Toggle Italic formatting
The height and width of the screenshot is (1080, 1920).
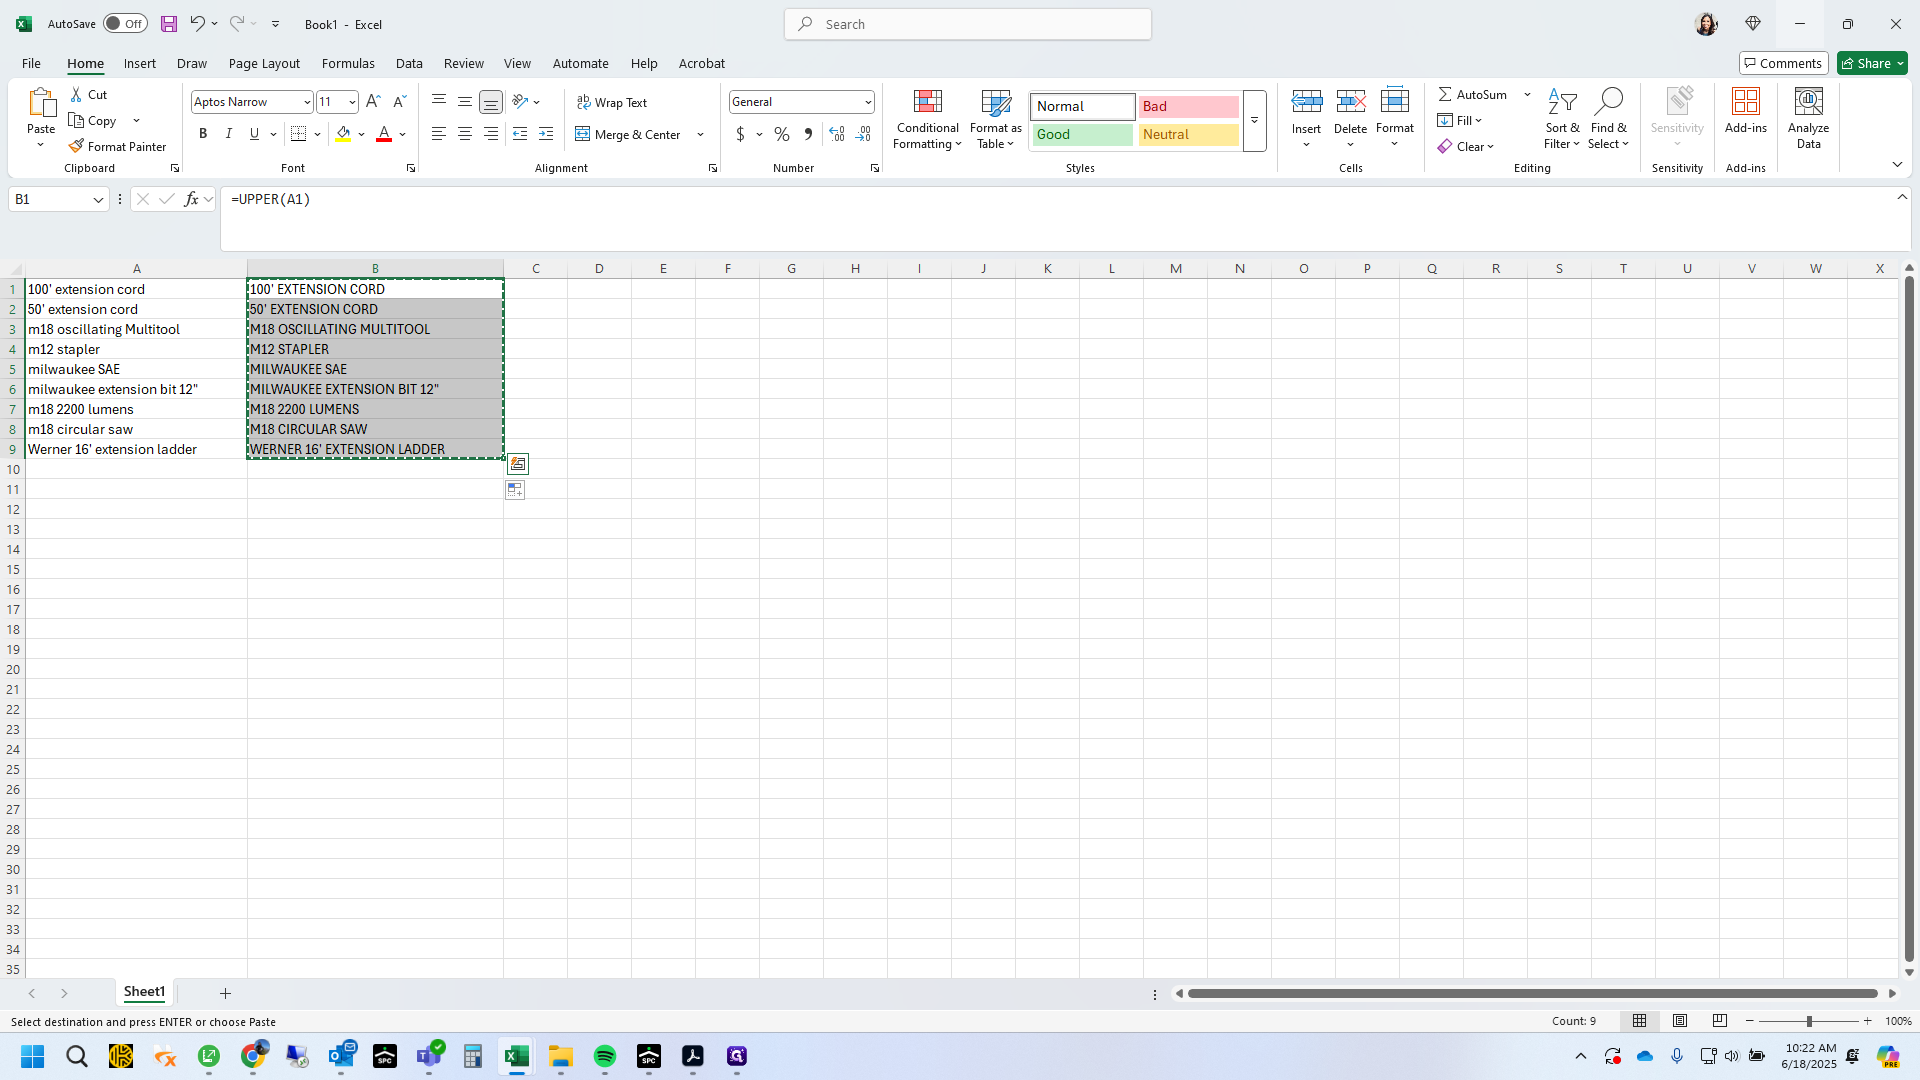pos(229,134)
